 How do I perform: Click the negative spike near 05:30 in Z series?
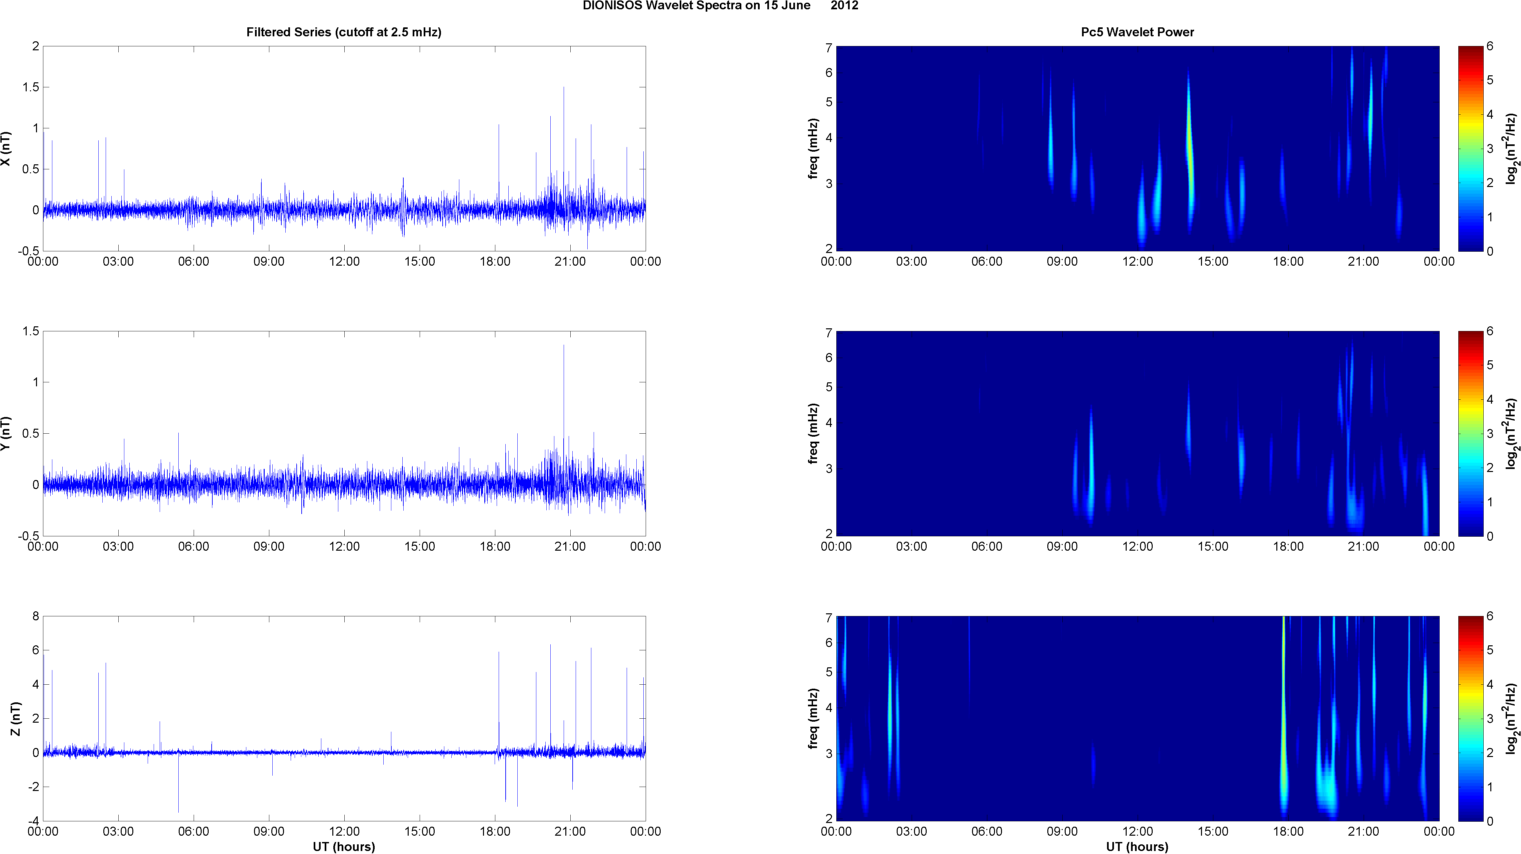(x=178, y=783)
